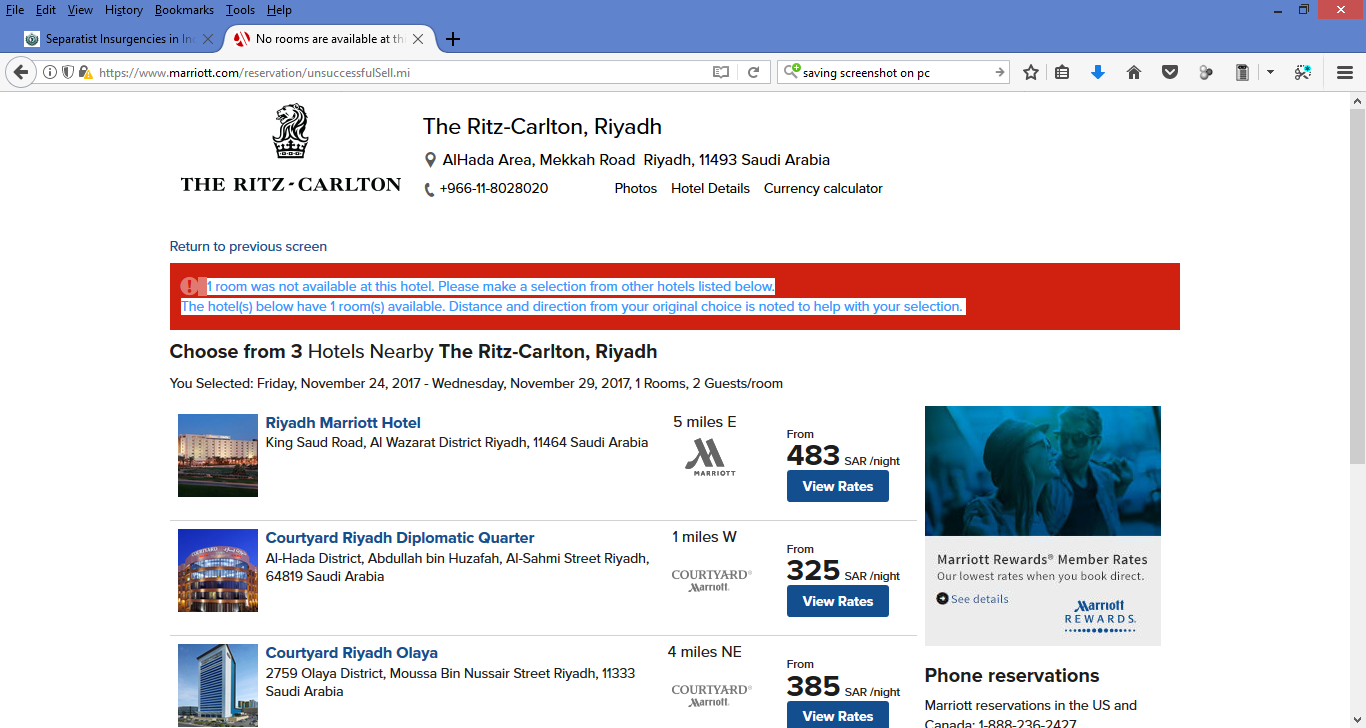Enable Reader View icon in the address bar
The image size is (1366, 728).
pos(721,72)
